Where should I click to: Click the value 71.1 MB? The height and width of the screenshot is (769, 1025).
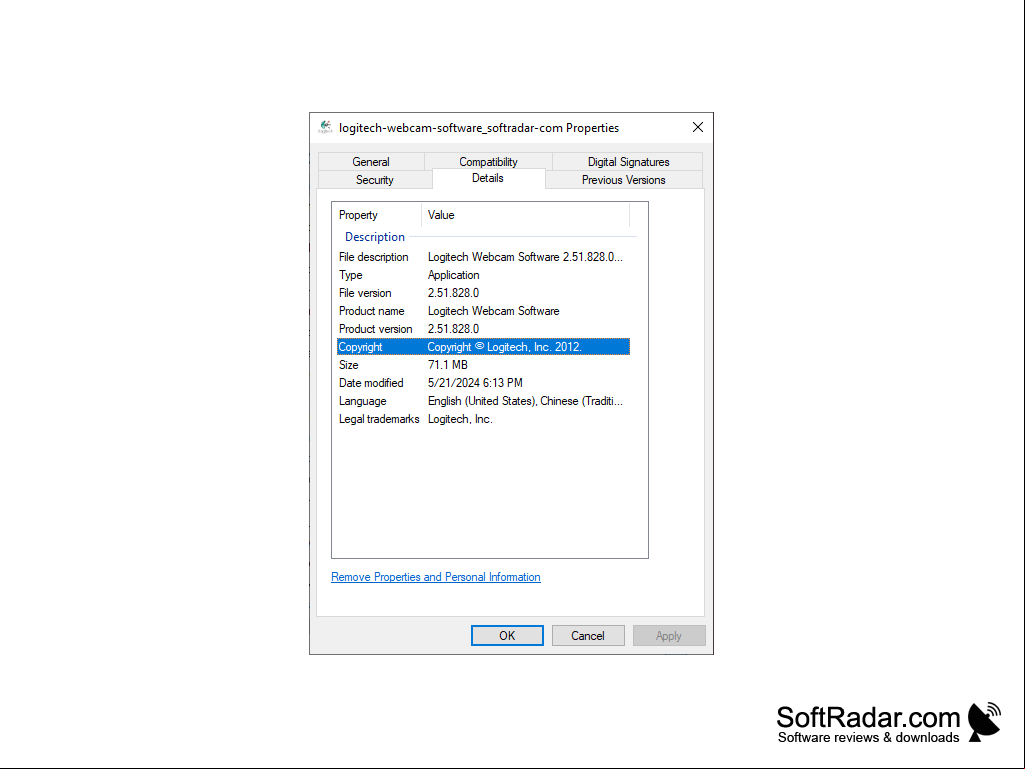448,365
